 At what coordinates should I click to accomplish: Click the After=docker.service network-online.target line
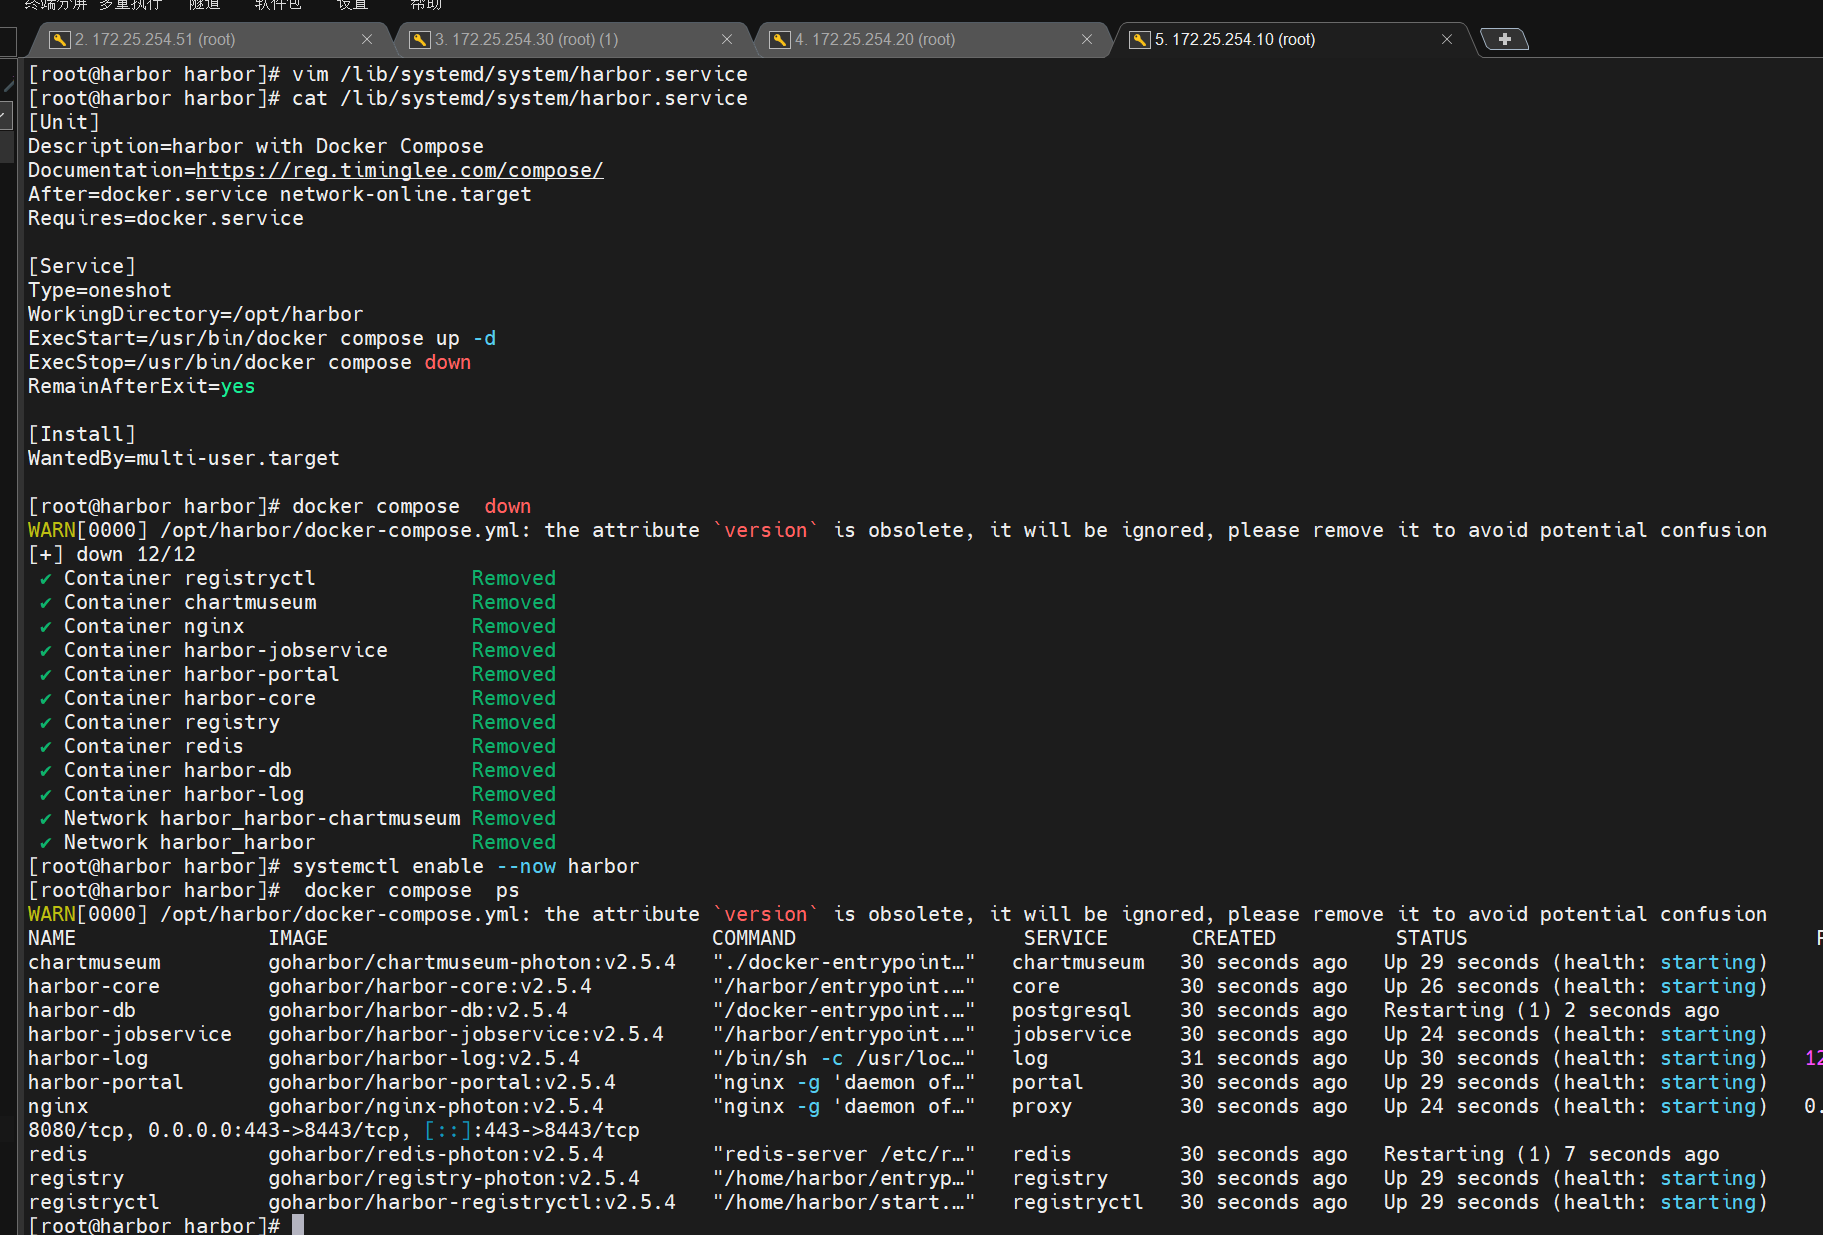pyautogui.click(x=280, y=194)
